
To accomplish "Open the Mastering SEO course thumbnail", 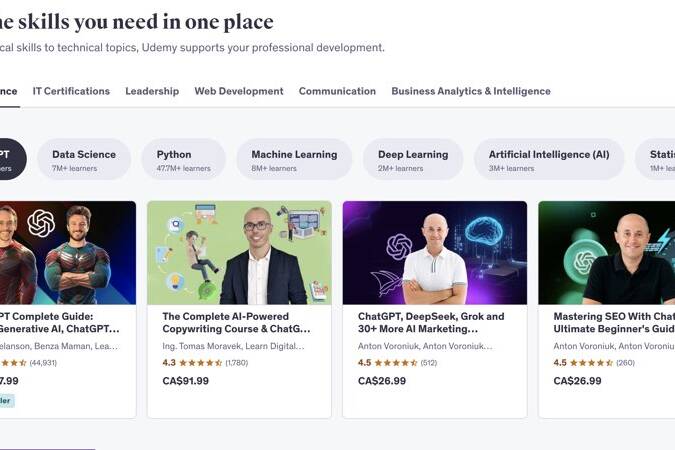I will pos(607,253).
